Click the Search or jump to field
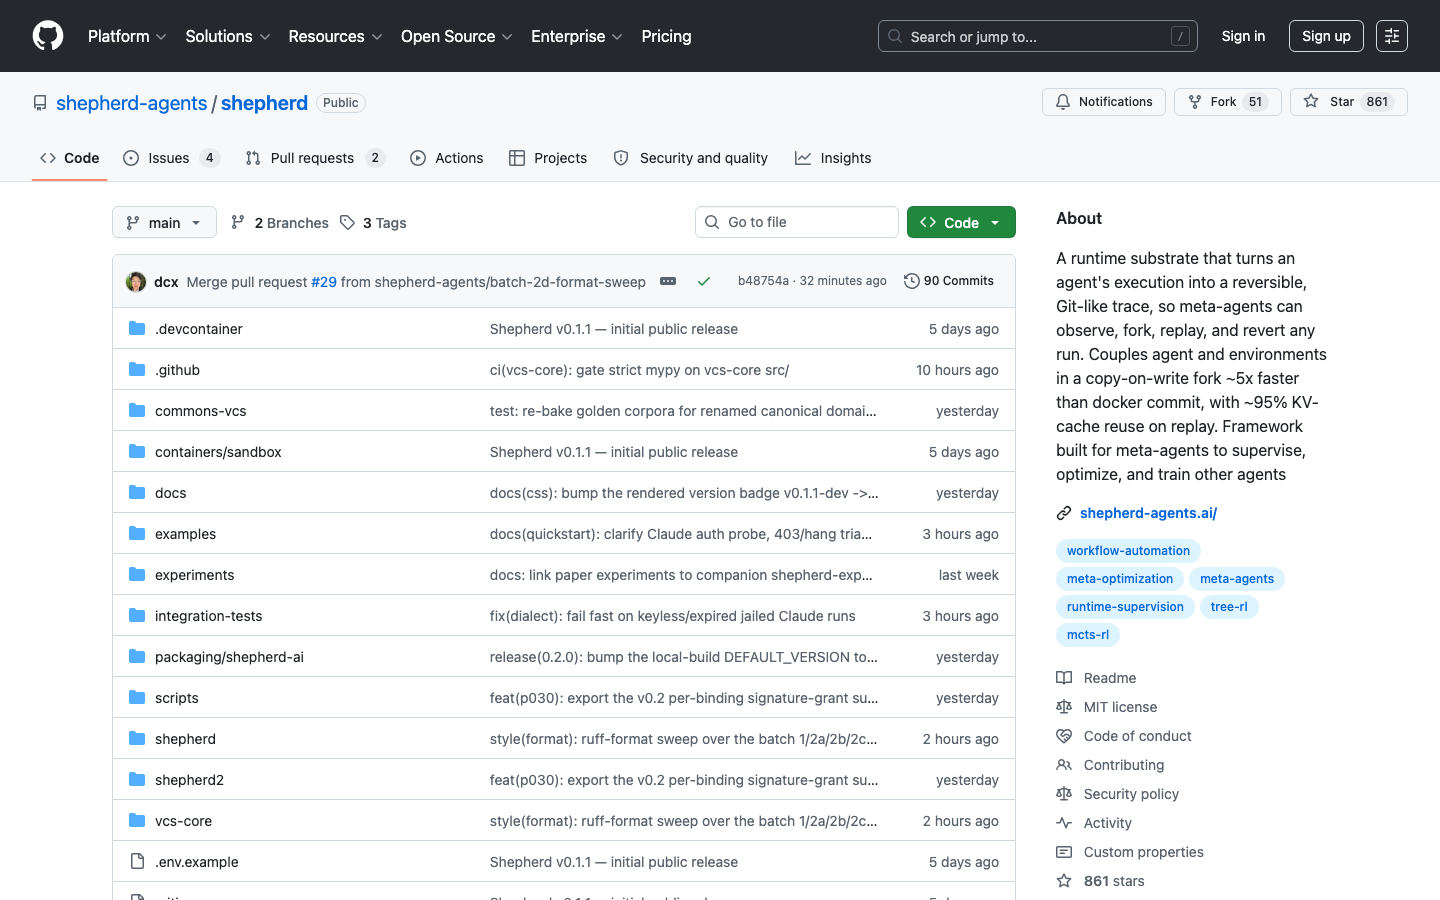The image size is (1440, 900). pyautogui.click(x=1038, y=36)
